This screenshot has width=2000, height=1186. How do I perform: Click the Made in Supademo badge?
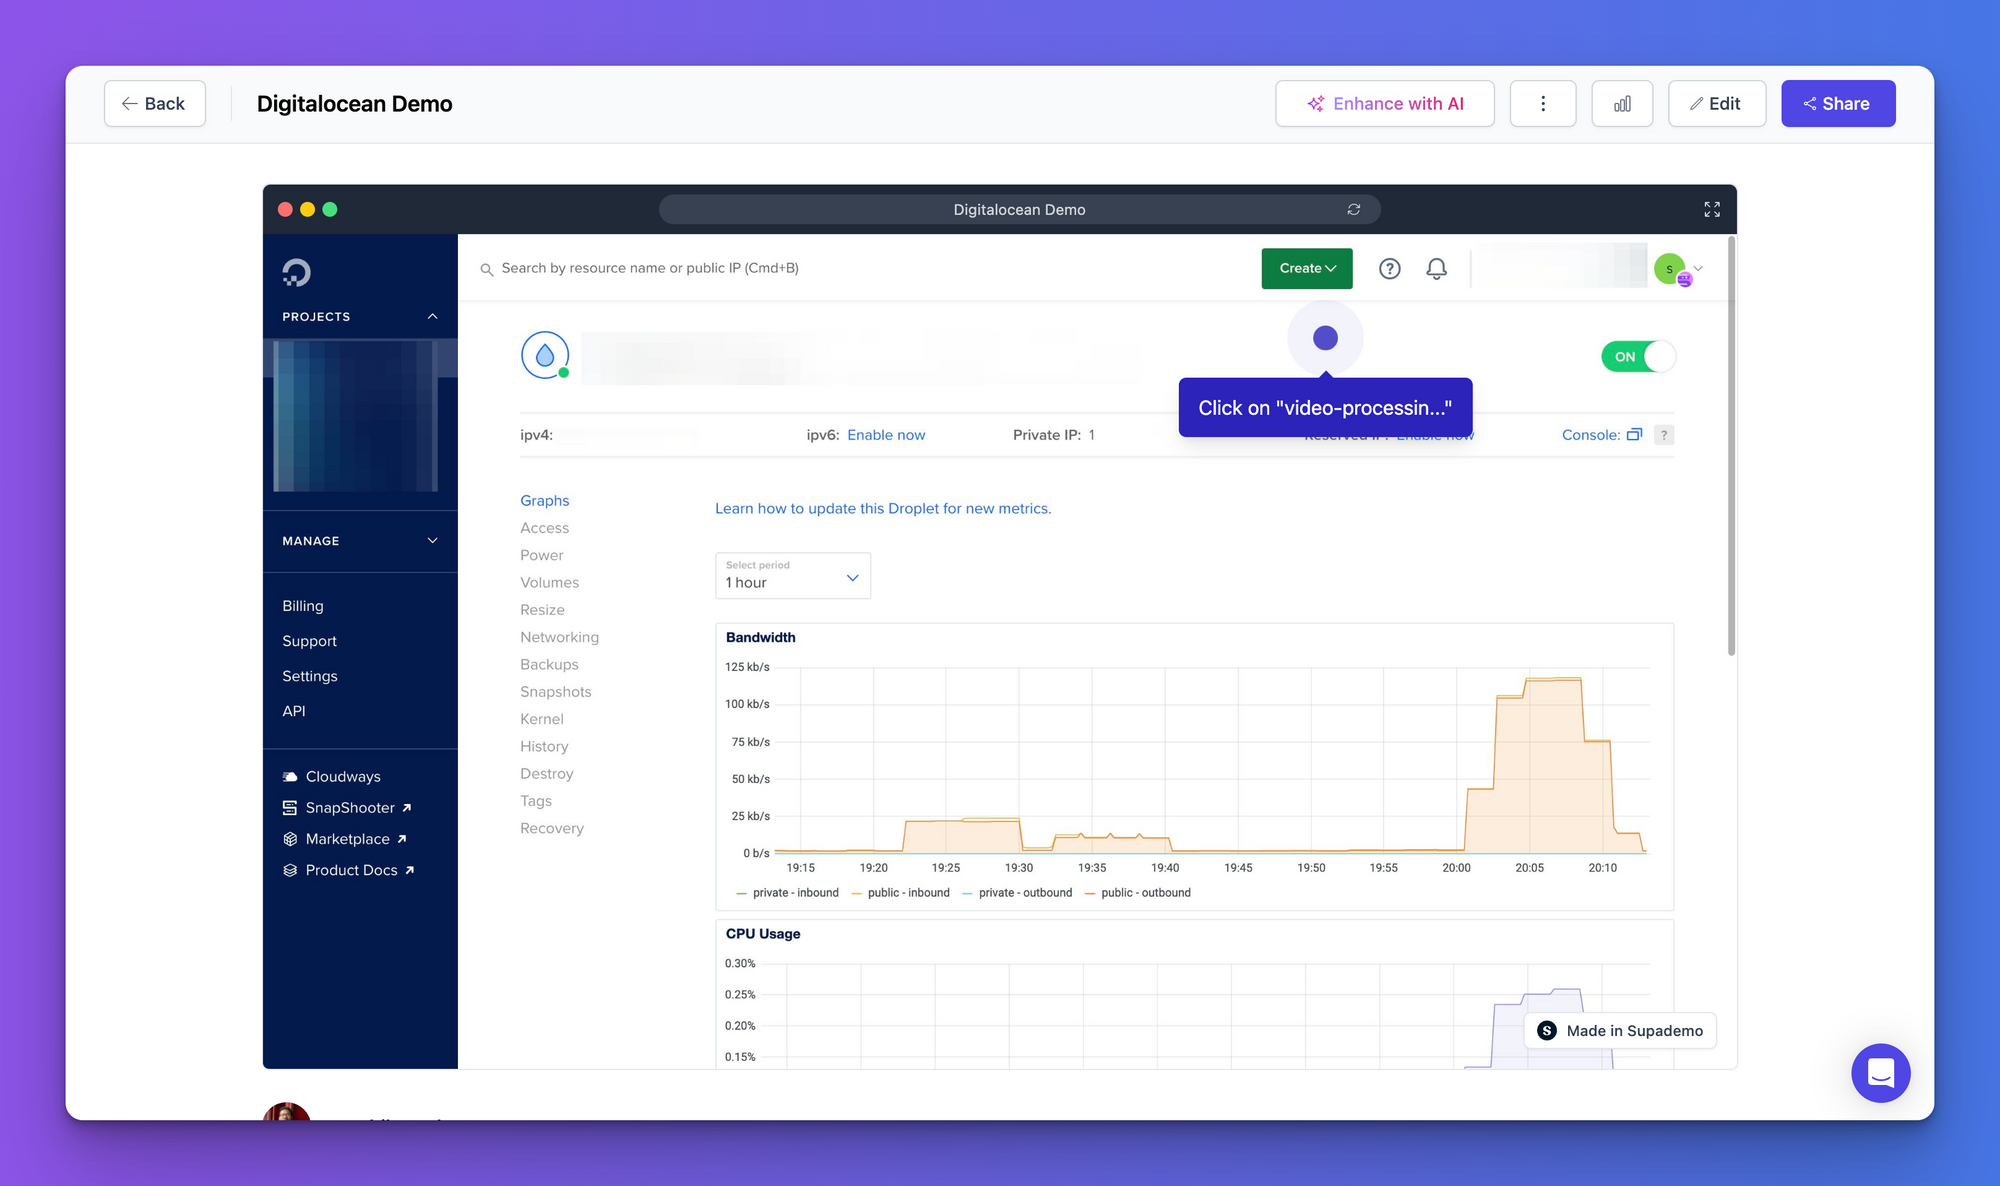coord(1620,1031)
